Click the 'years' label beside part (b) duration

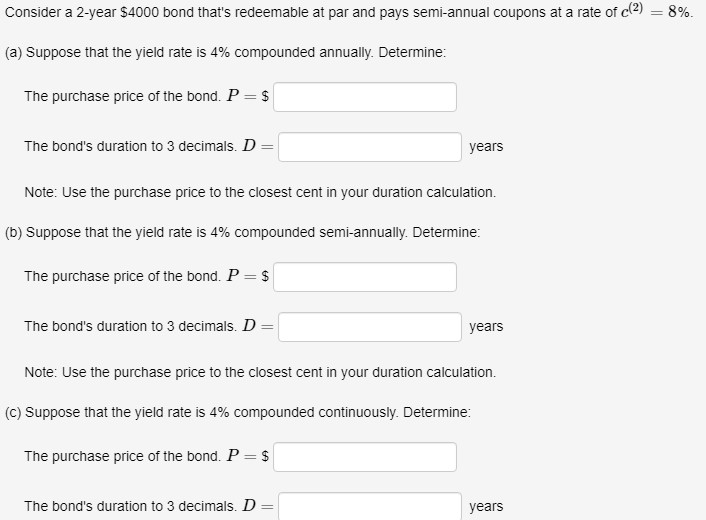click(486, 326)
